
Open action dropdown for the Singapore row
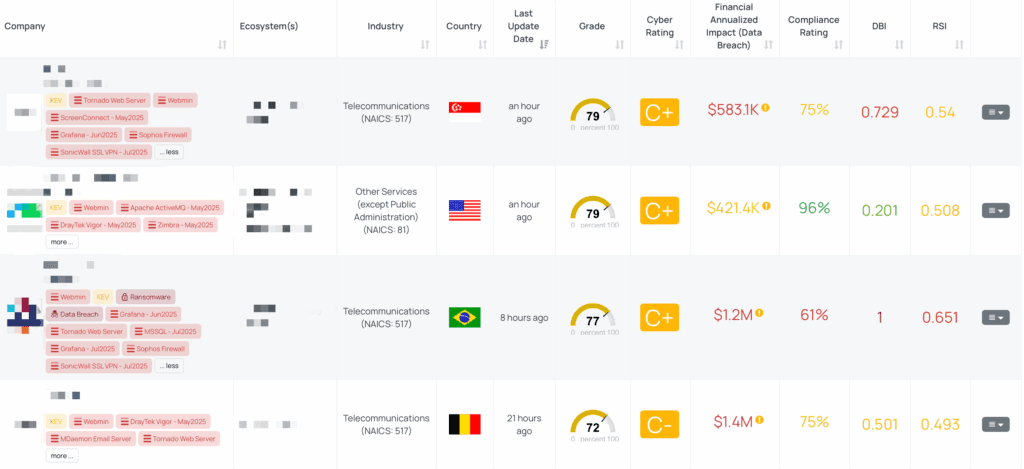click(x=995, y=112)
